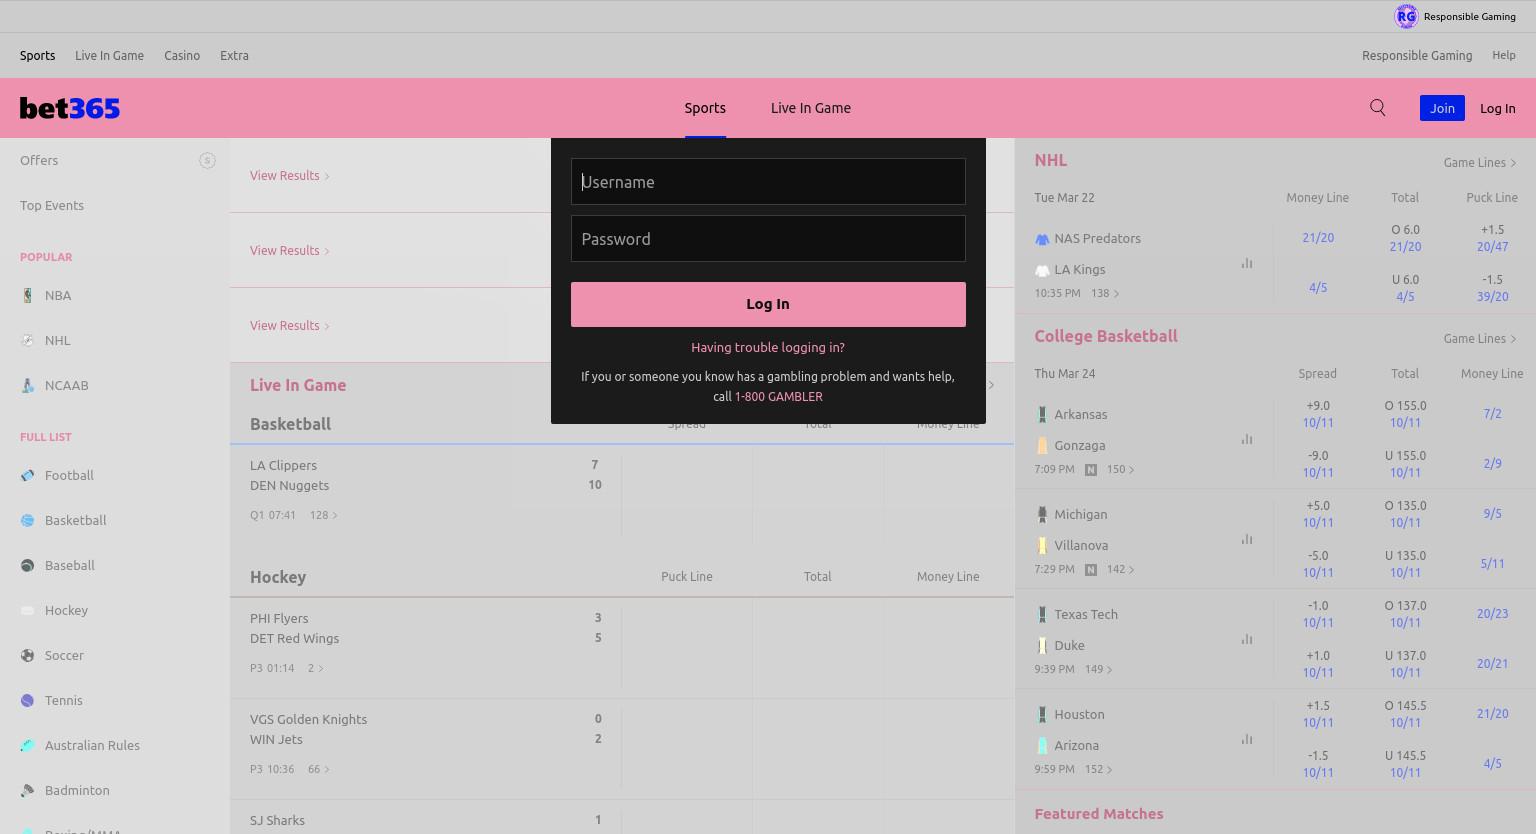Expand 150 markets for Arkansas game
This screenshot has width=1536, height=834.
1121,469
